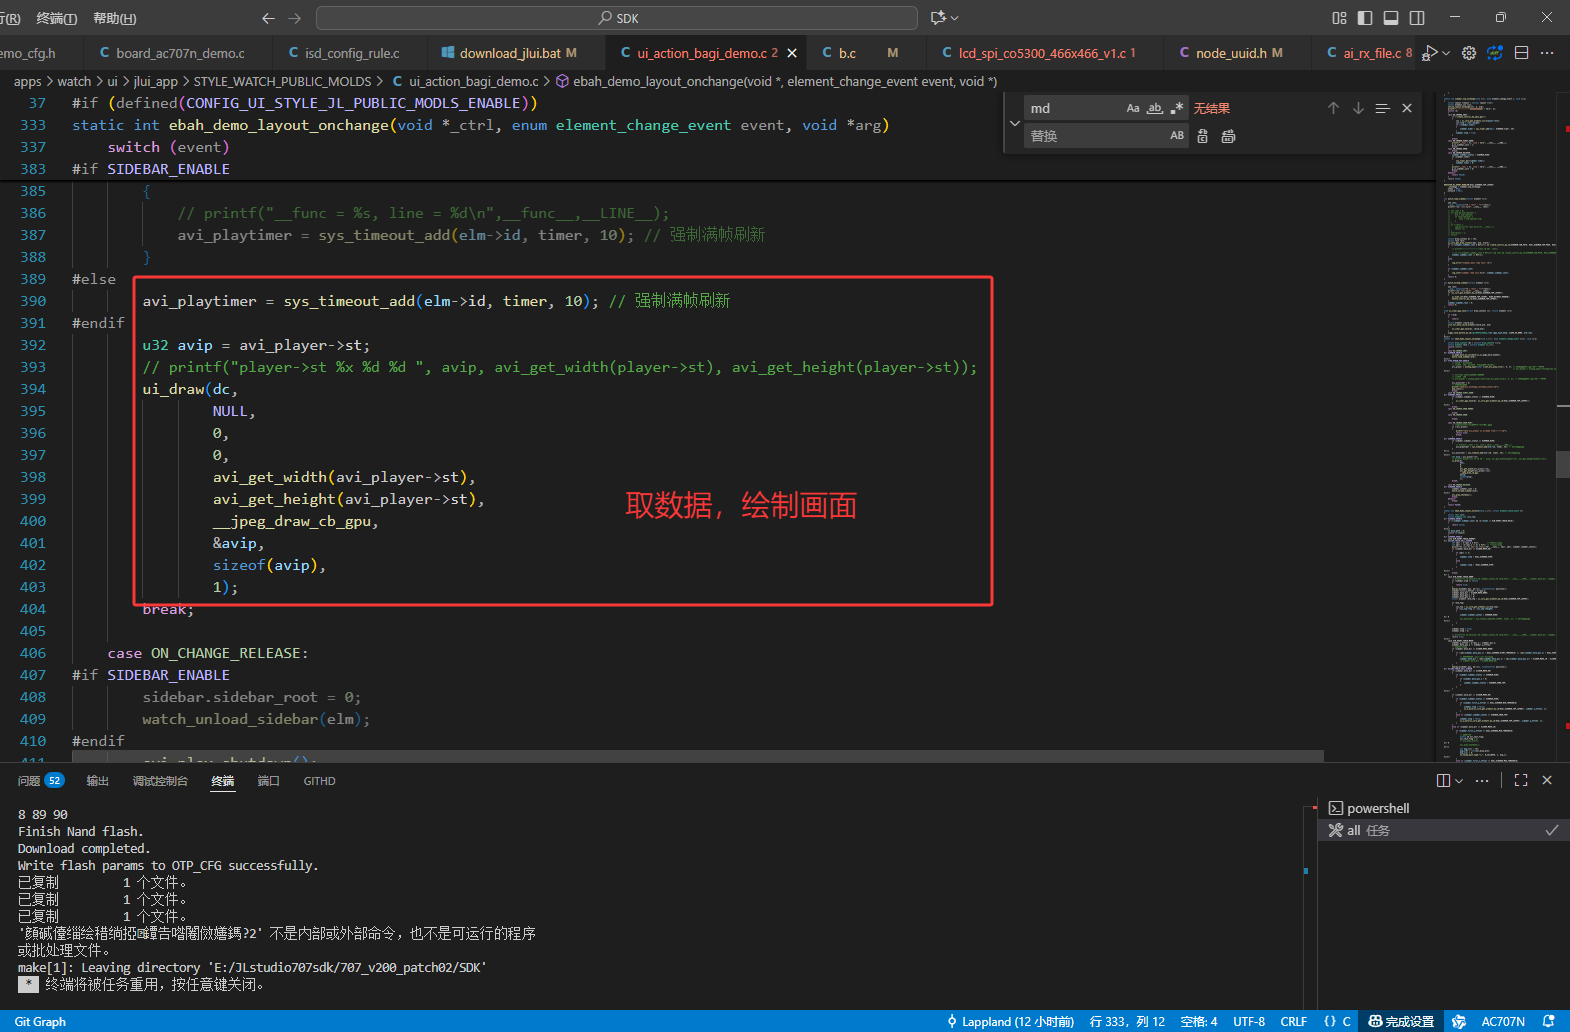The height and width of the screenshot is (1032, 1570).
Task: Click the Replace All icon
Action: [1228, 136]
